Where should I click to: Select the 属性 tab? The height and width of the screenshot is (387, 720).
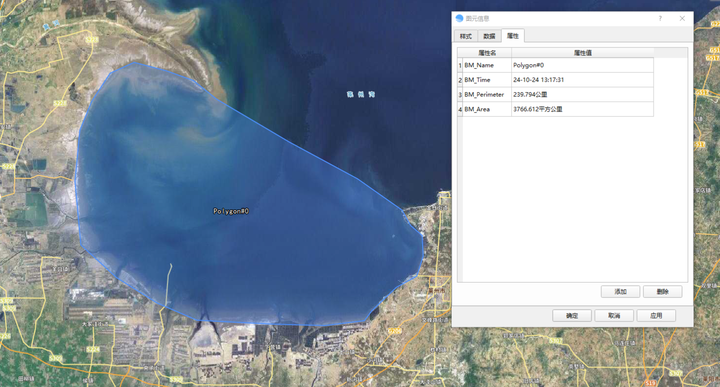coord(513,36)
